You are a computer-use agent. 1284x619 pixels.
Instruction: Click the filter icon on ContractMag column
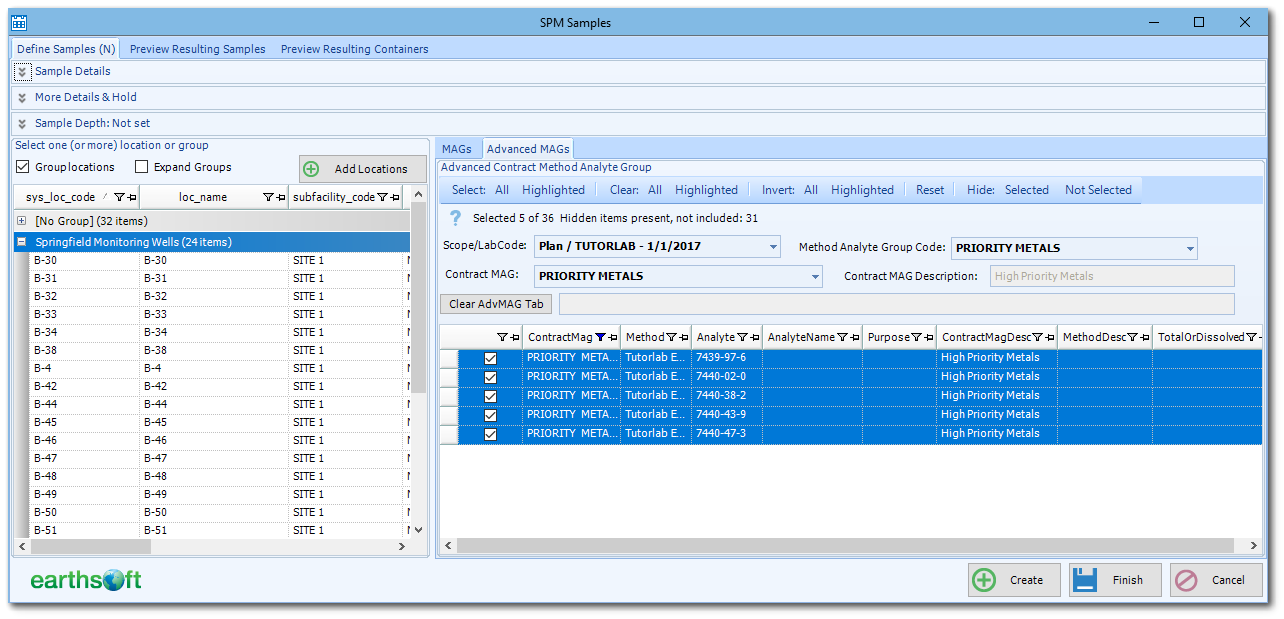click(599, 337)
